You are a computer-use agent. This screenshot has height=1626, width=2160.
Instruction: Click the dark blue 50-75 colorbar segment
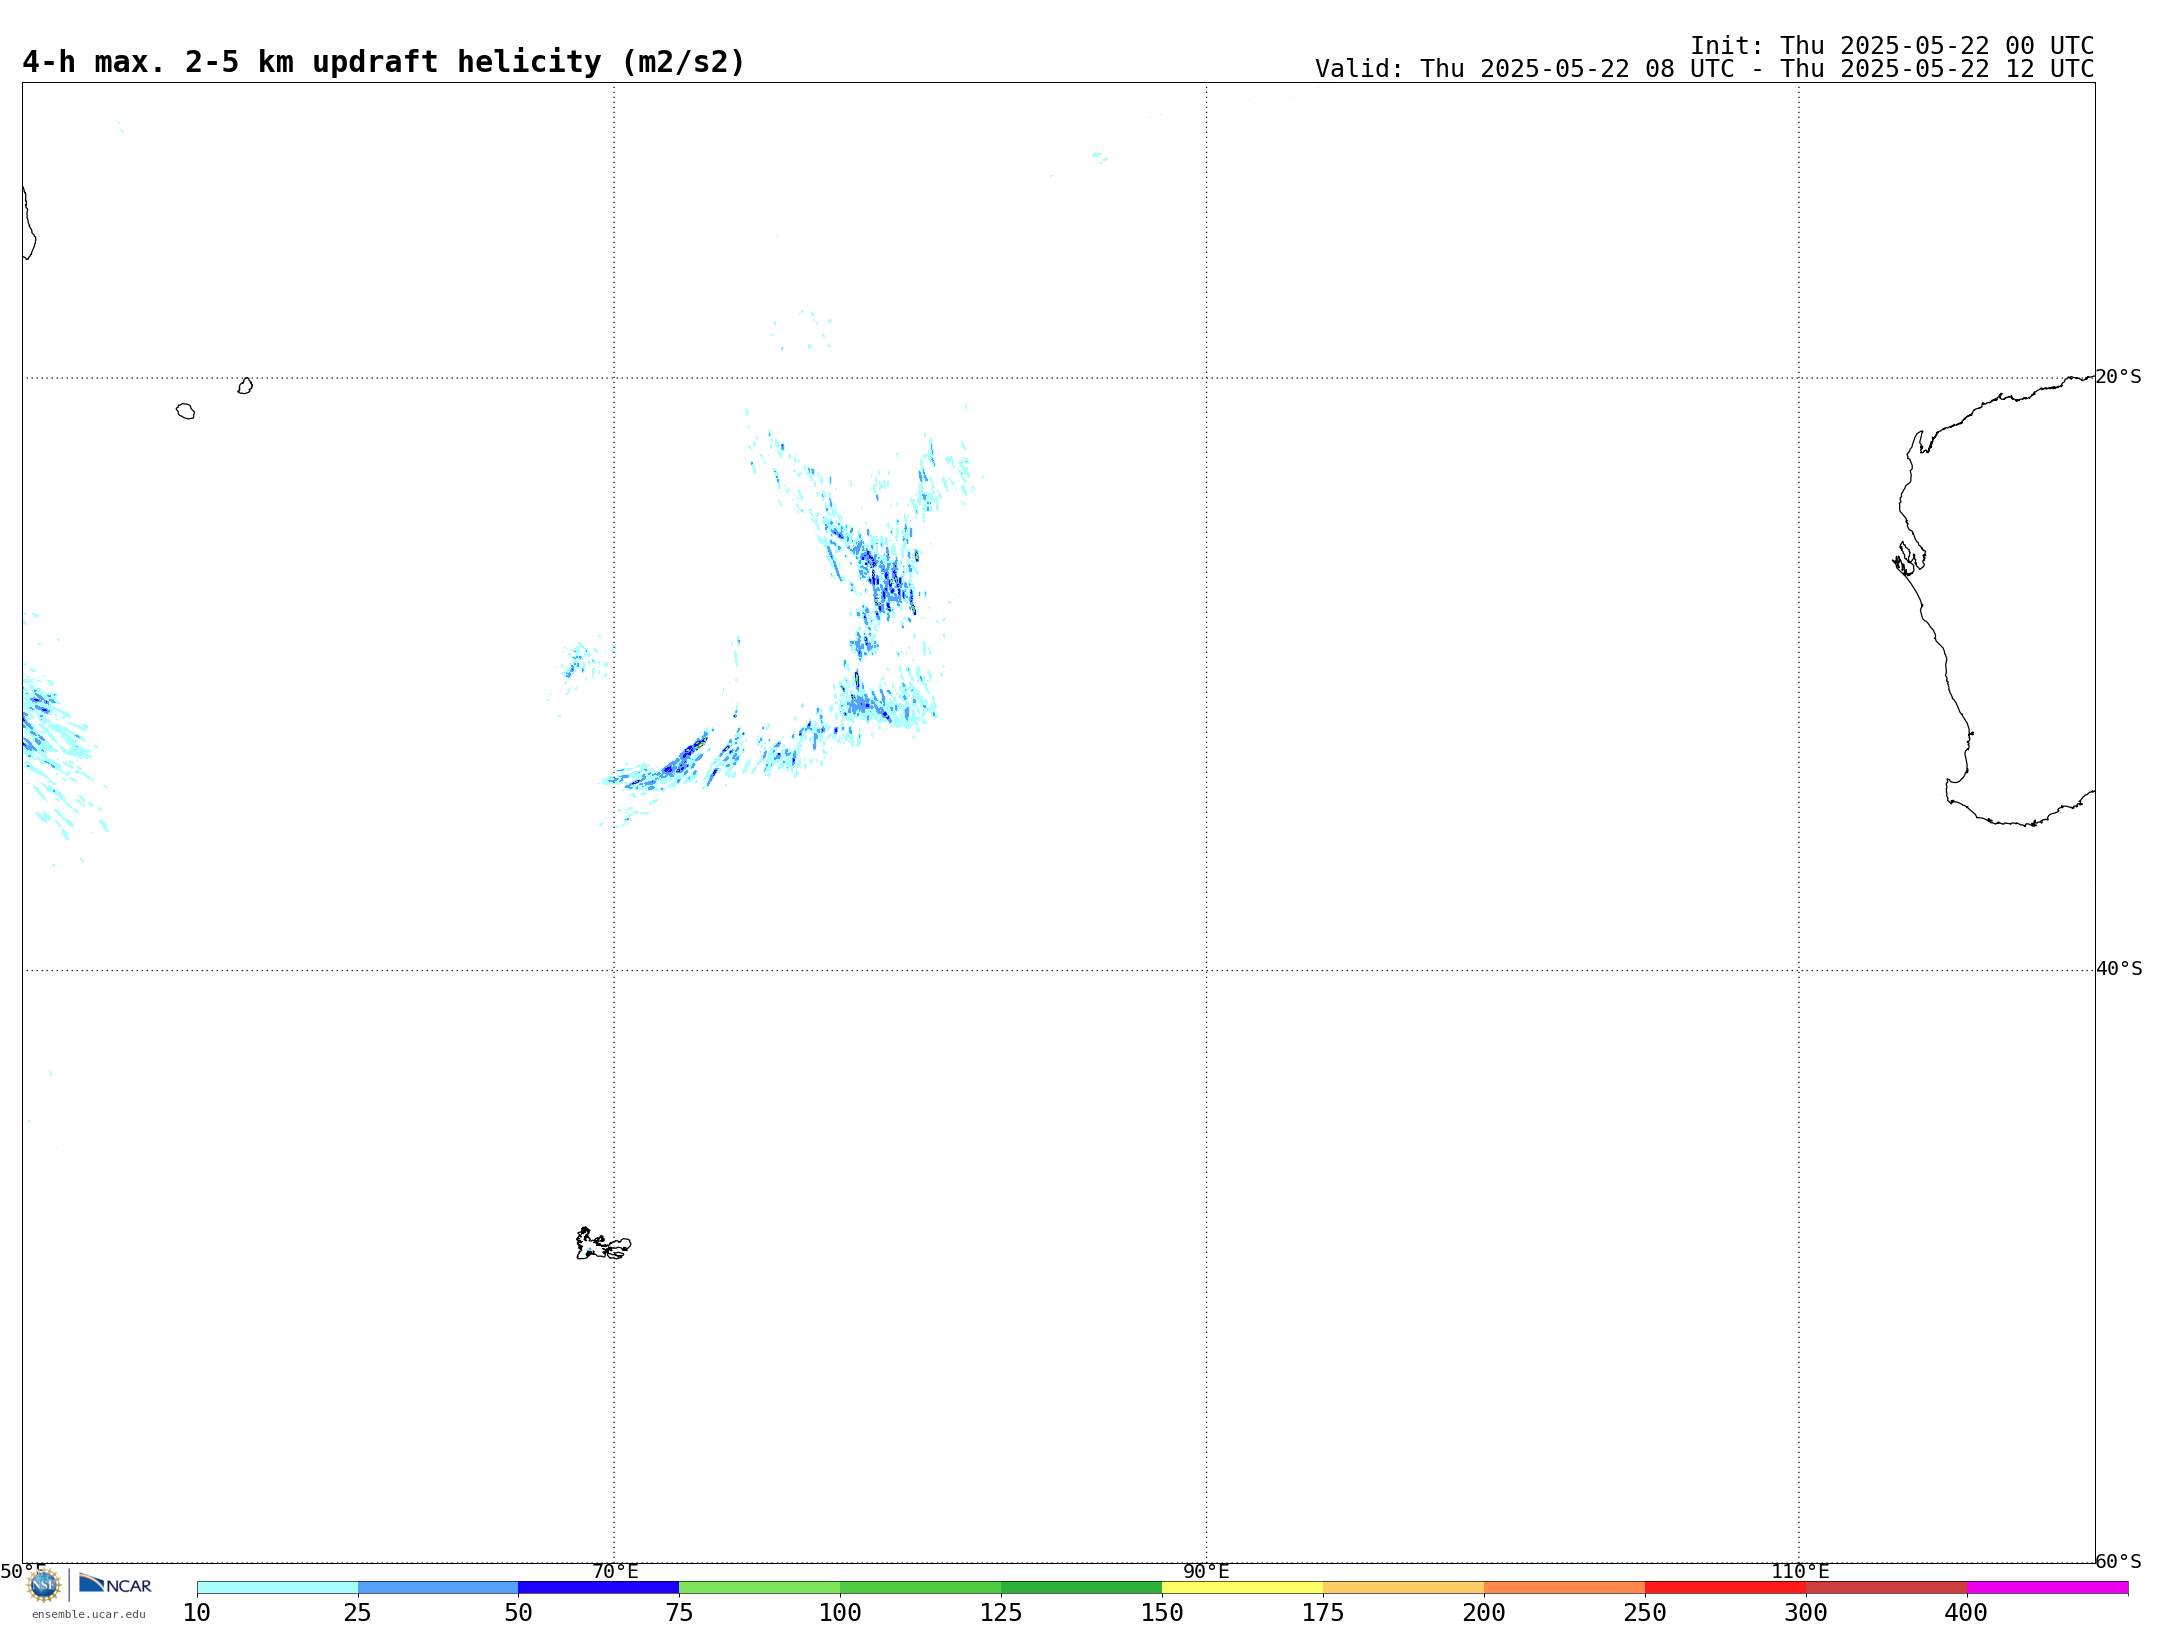pyautogui.click(x=599, y=1588)
